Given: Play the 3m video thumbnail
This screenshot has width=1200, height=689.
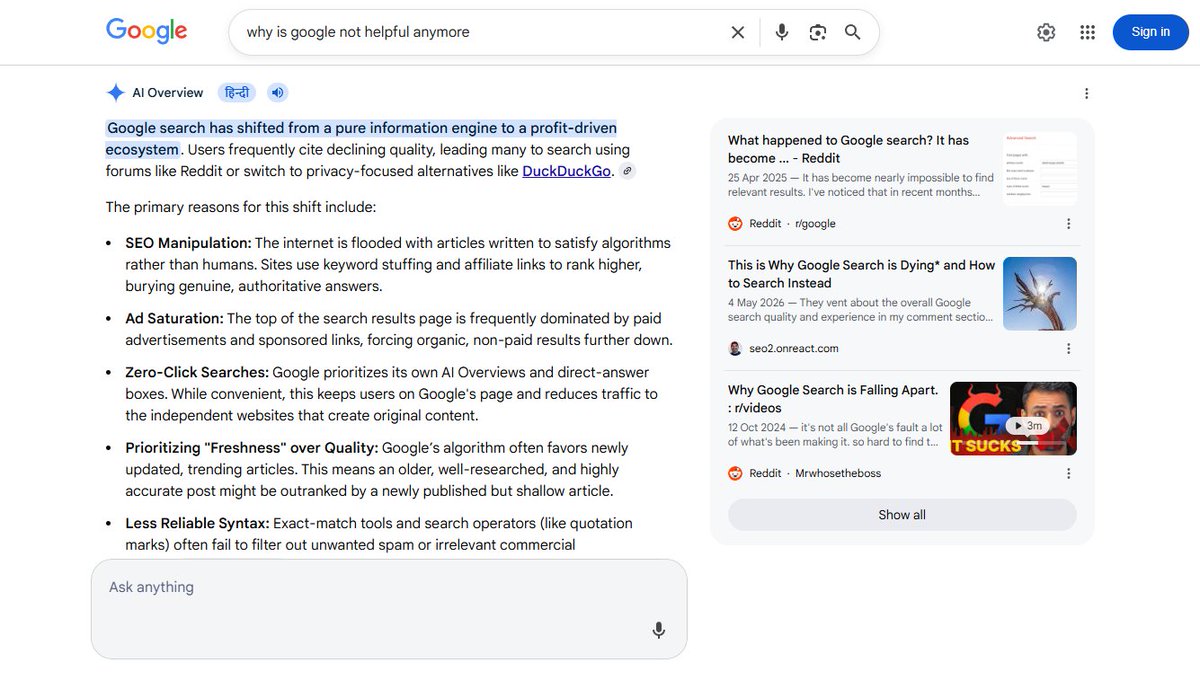Looking at the screenshot, I should coord(1013,419).
